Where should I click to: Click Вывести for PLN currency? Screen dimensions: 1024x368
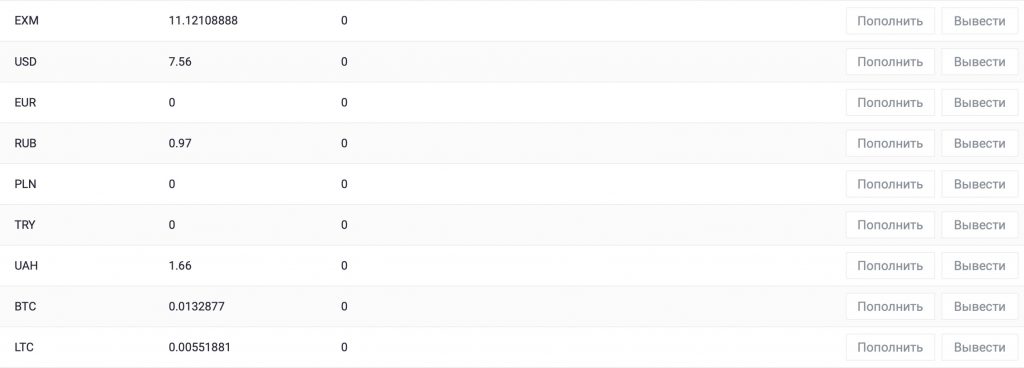click(x=980, y=184)
